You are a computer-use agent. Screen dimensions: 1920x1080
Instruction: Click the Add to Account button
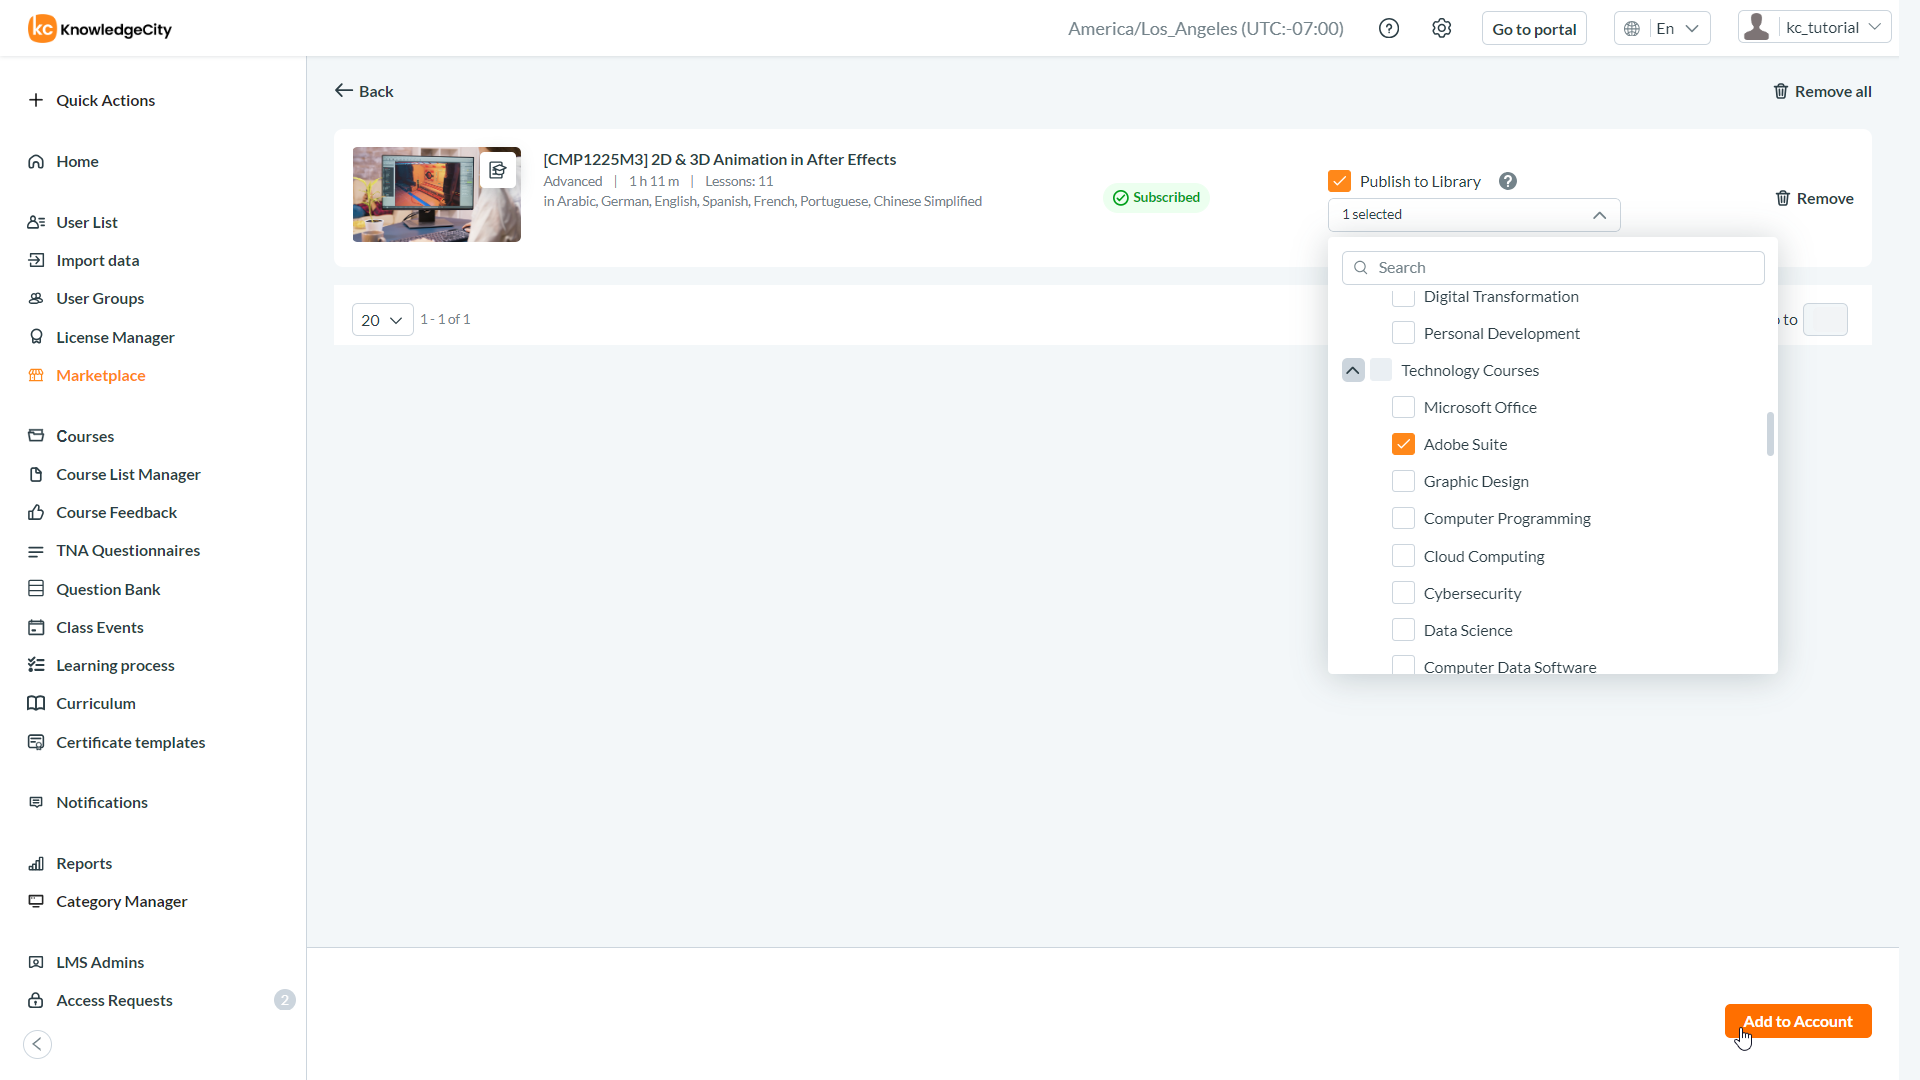coord(1797,1021)
